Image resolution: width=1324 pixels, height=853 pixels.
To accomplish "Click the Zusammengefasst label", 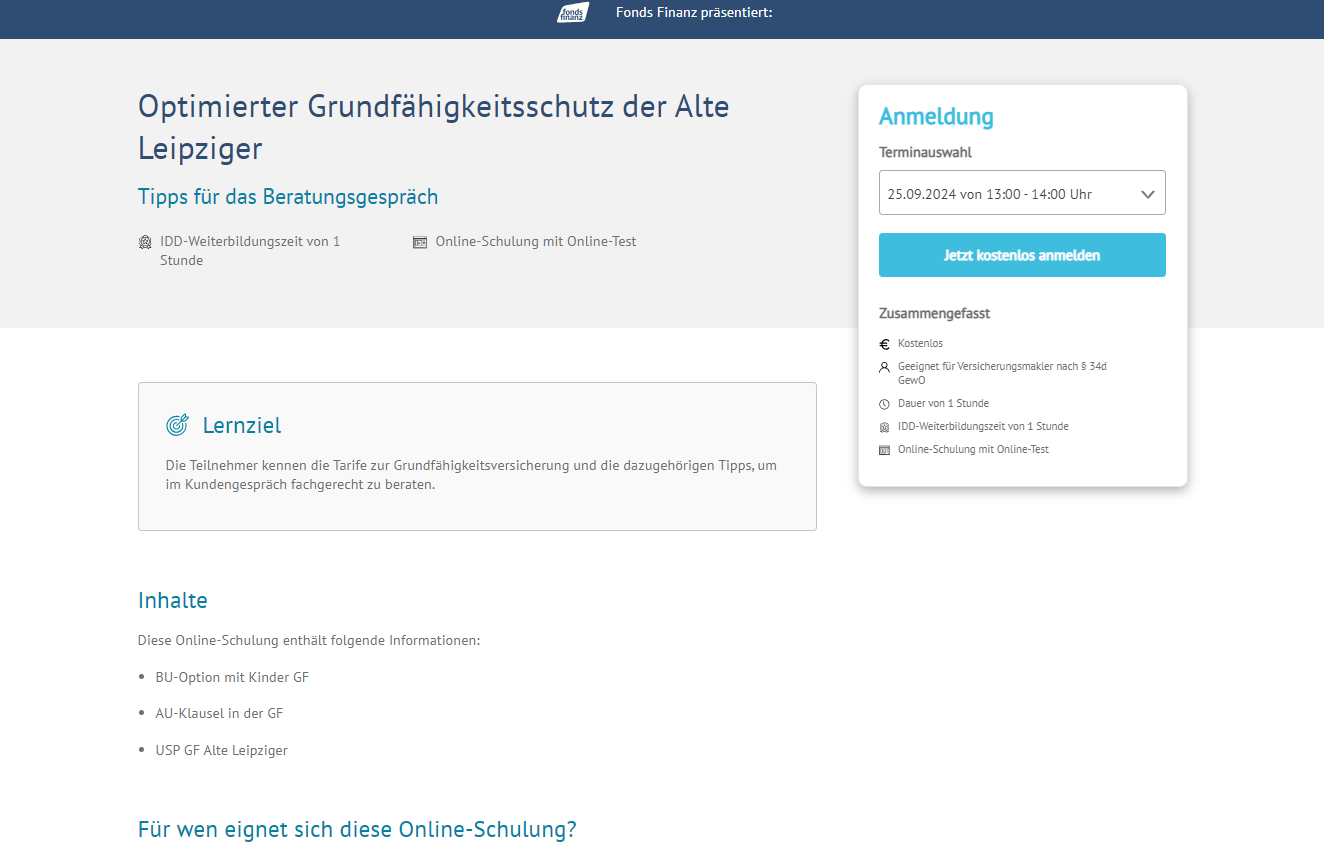I will coord(934,313).
